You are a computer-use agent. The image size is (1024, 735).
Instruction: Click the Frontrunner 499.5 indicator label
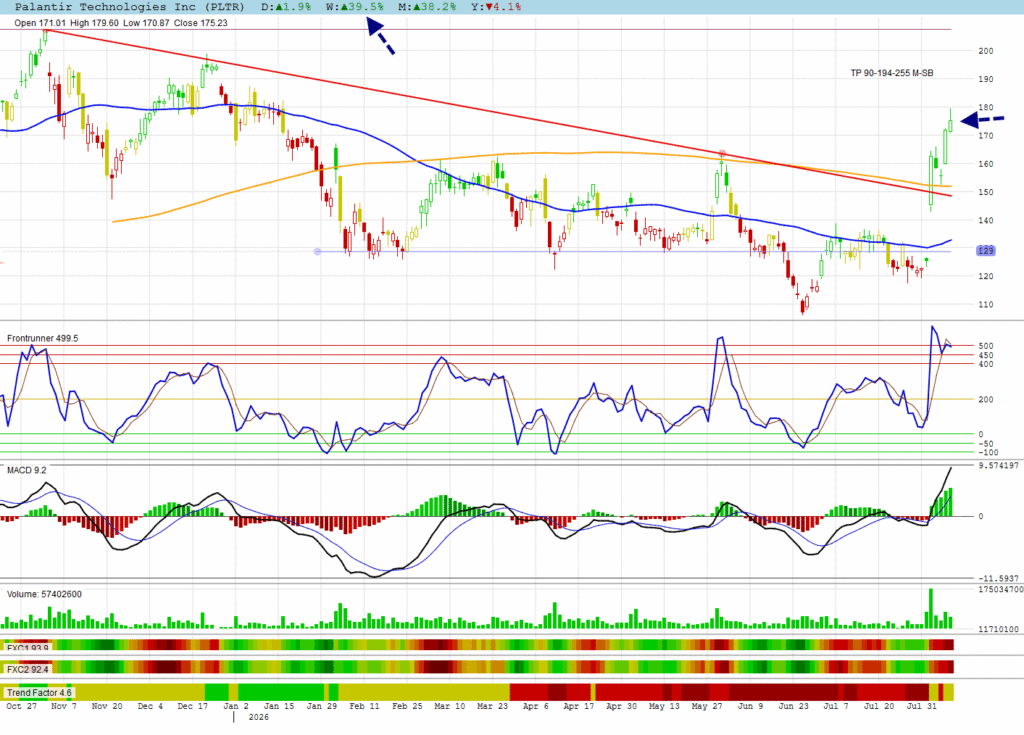(42, 338)
